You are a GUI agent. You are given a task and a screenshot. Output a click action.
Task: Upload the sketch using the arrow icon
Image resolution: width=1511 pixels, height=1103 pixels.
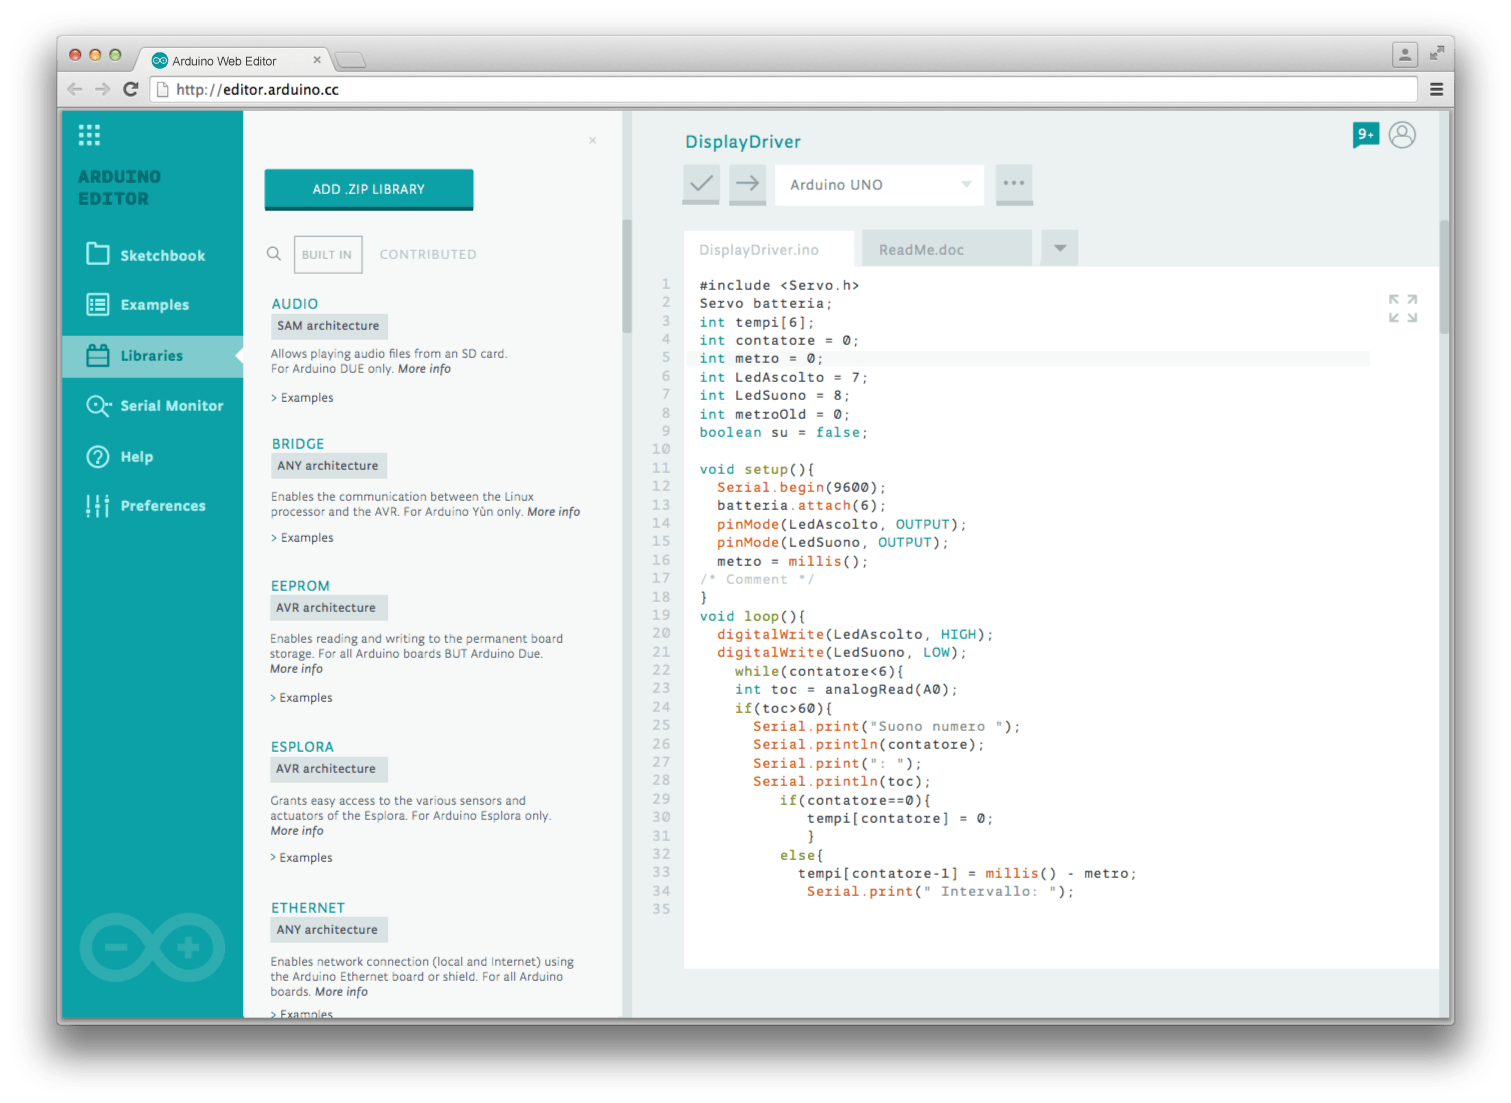click(x=747, y=184)
